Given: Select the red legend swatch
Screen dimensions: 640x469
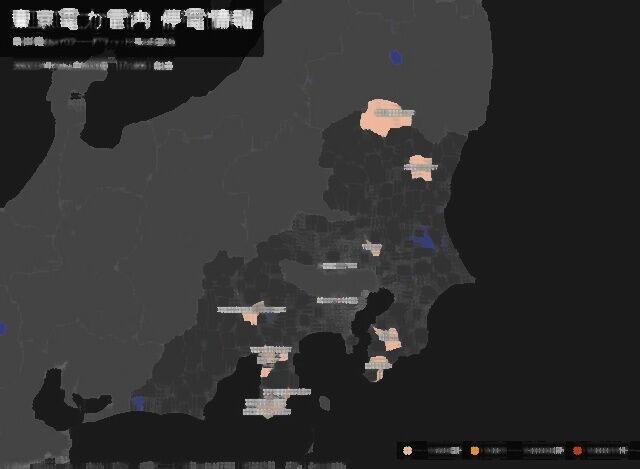Looking at the screenshot, I should tap(577, 451).
